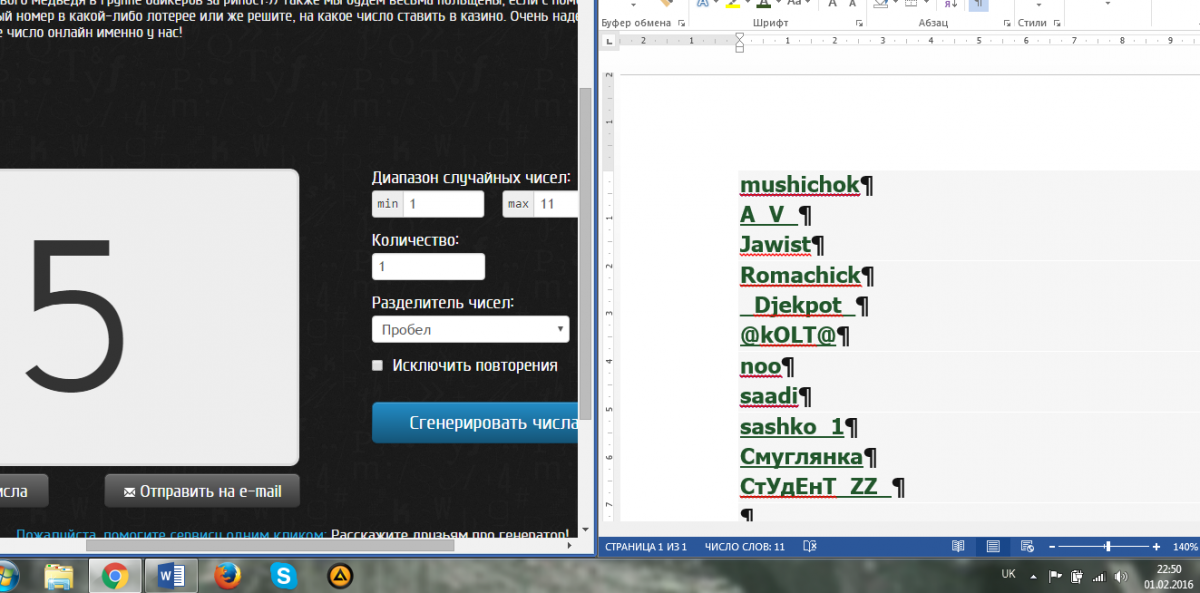Image resolution: width=1200 pixels, height=593 pixels.
Task: Click the 140% zoom level in Word
Action: (1184, 547)
